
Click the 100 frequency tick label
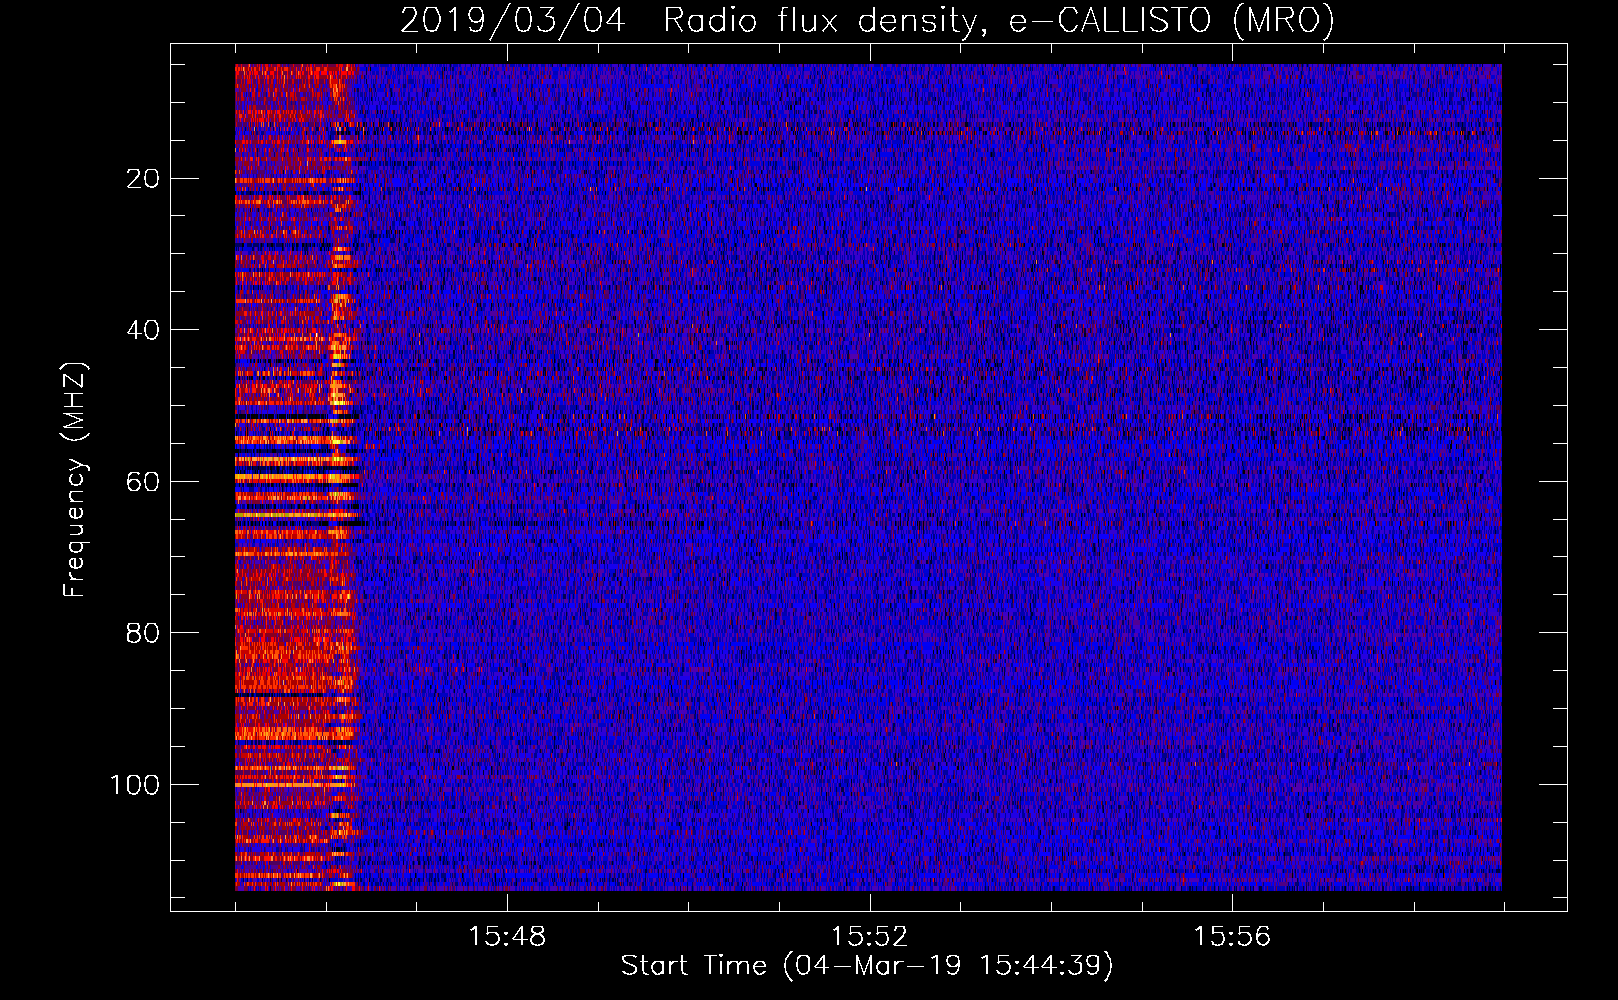click(x=135, y=785)
